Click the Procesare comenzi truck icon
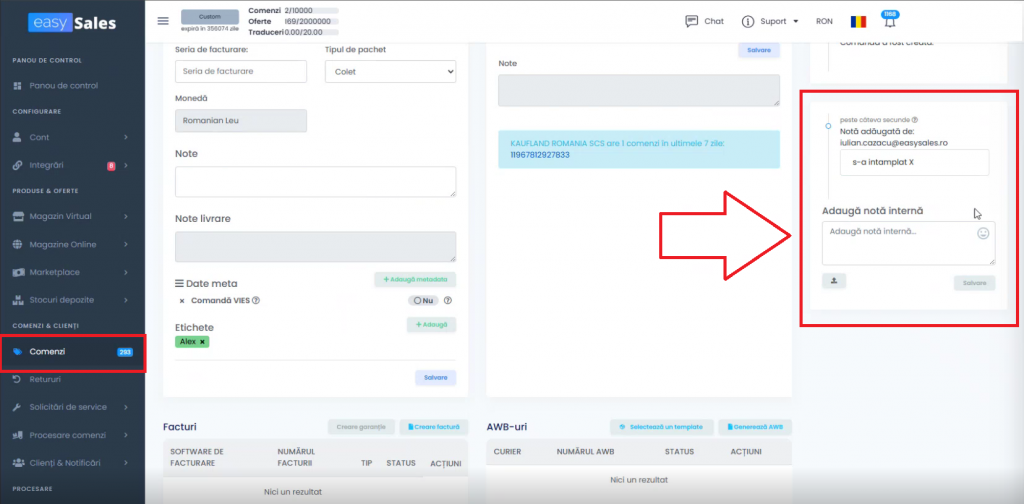 click(18, 435)
